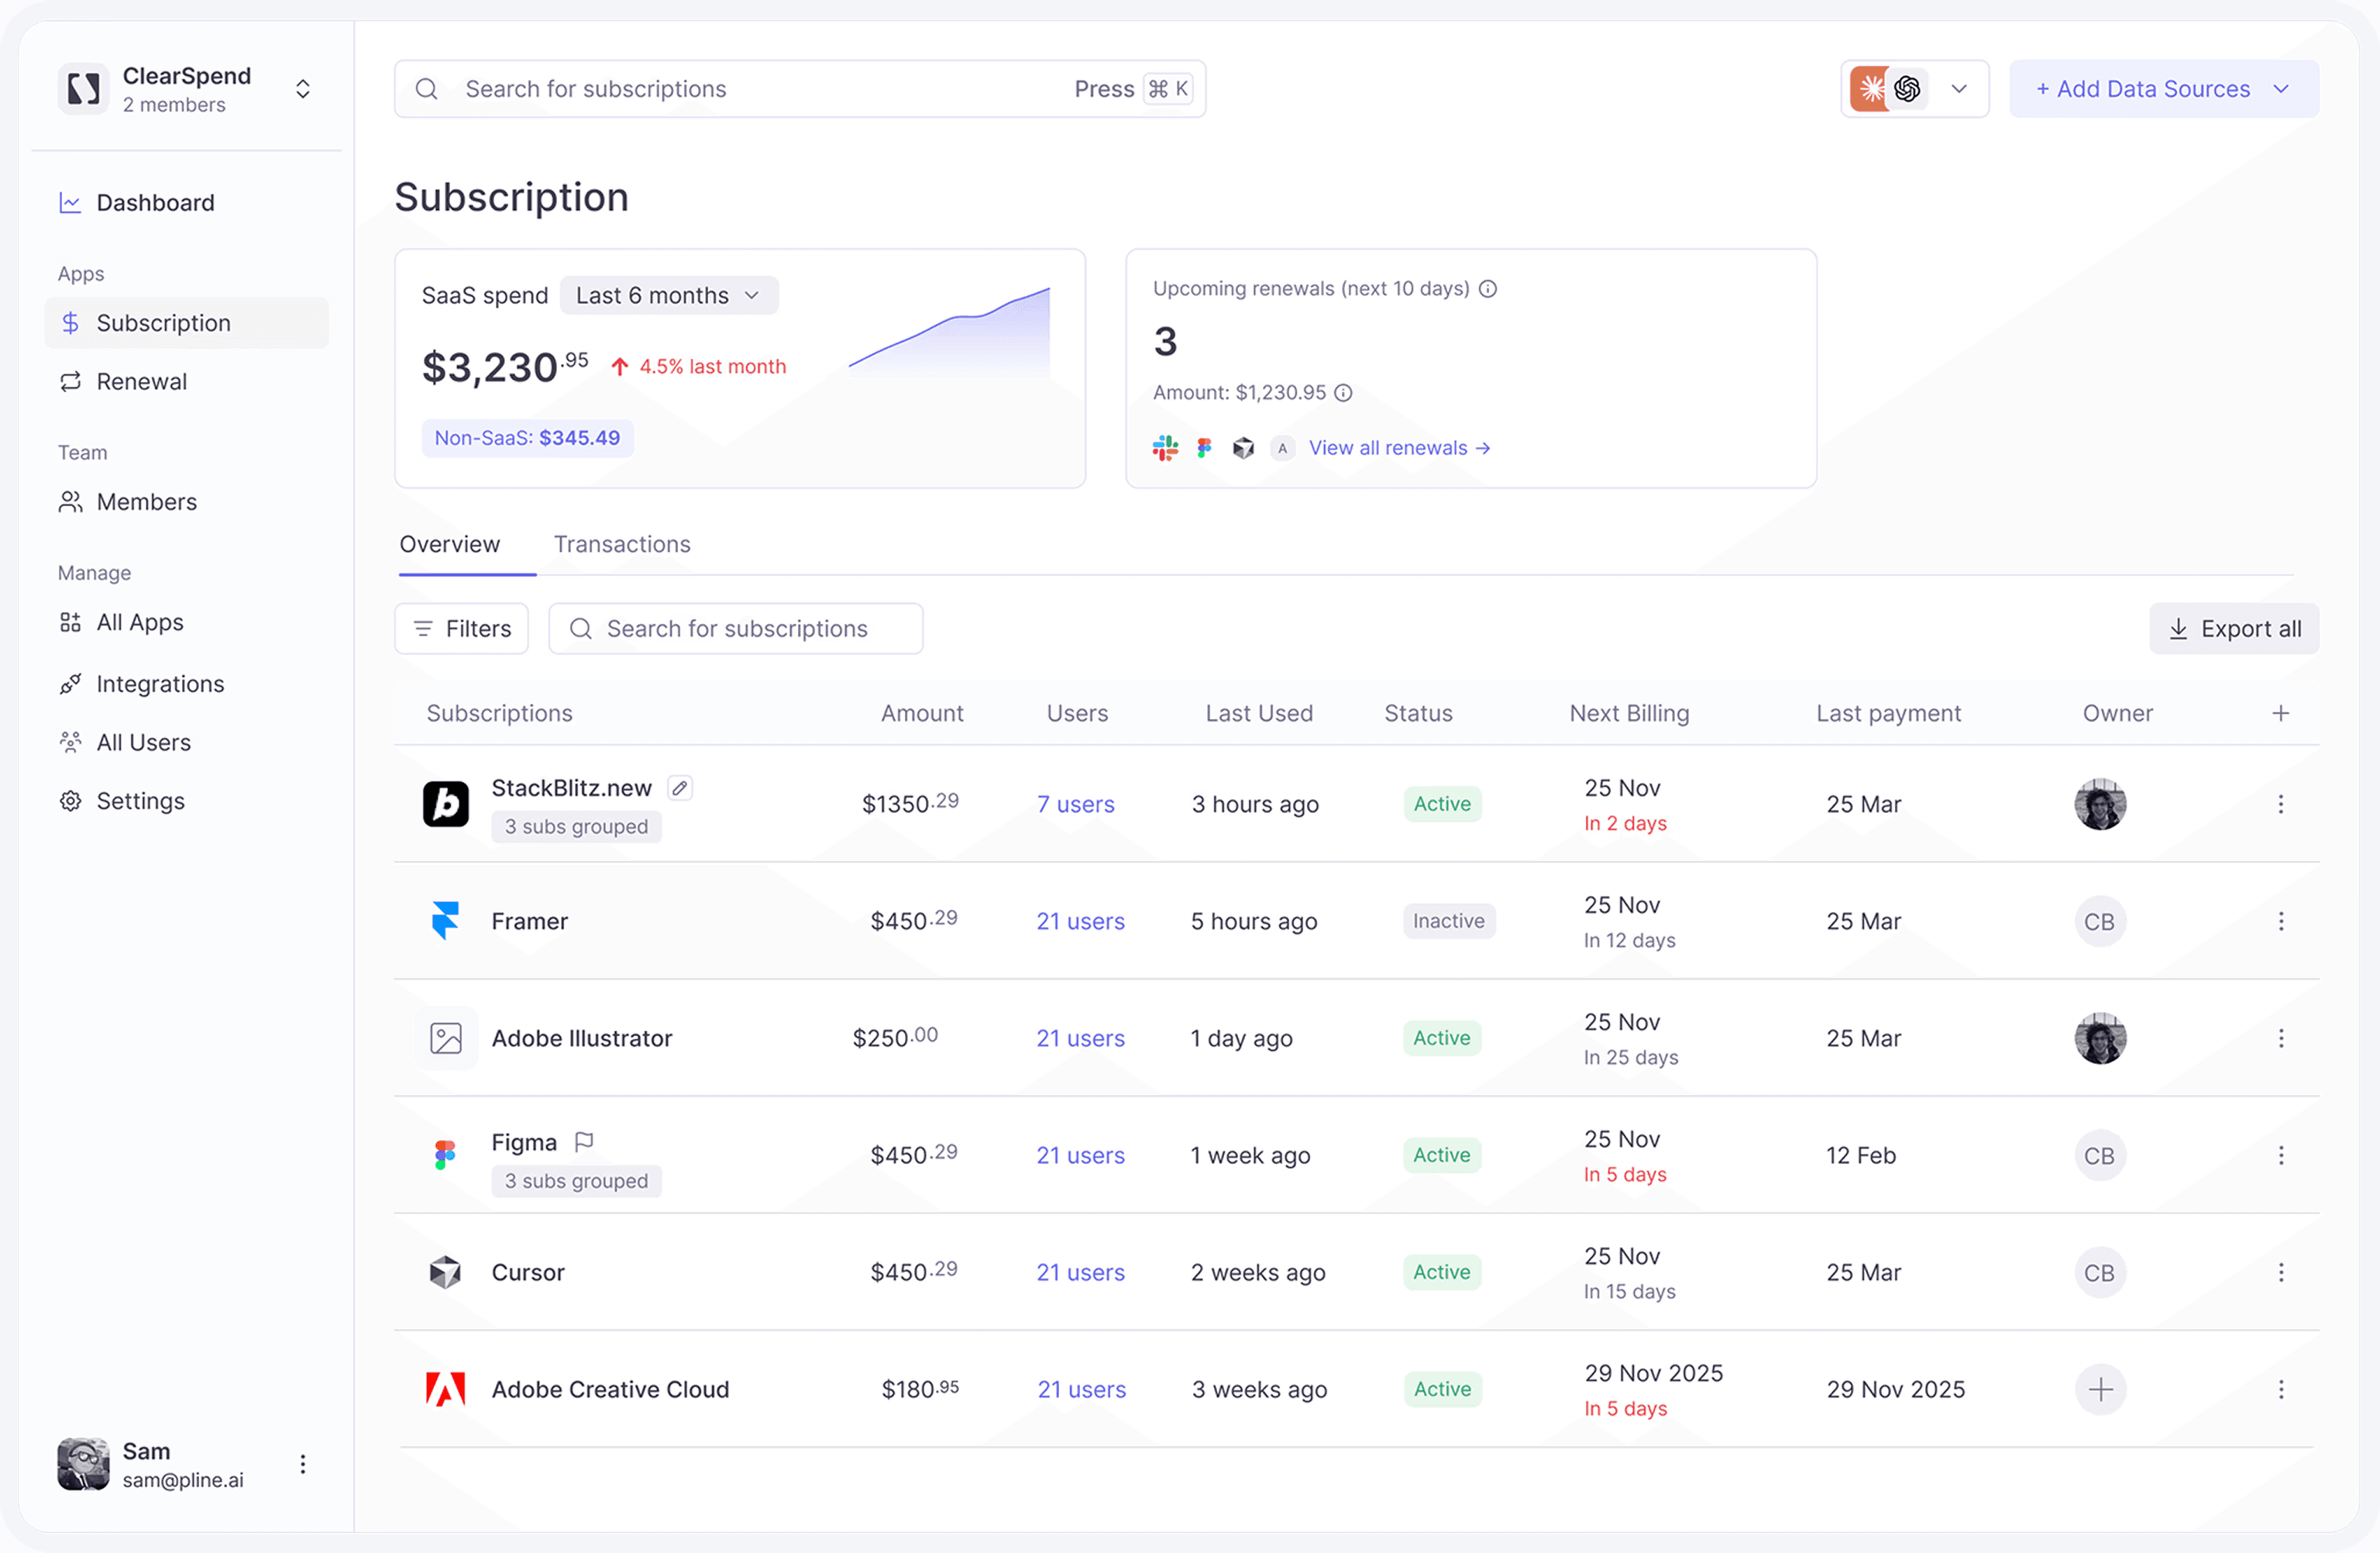
Task: Open the 7 users link for StackBlitz.new
Action: tap(1075, 805)
